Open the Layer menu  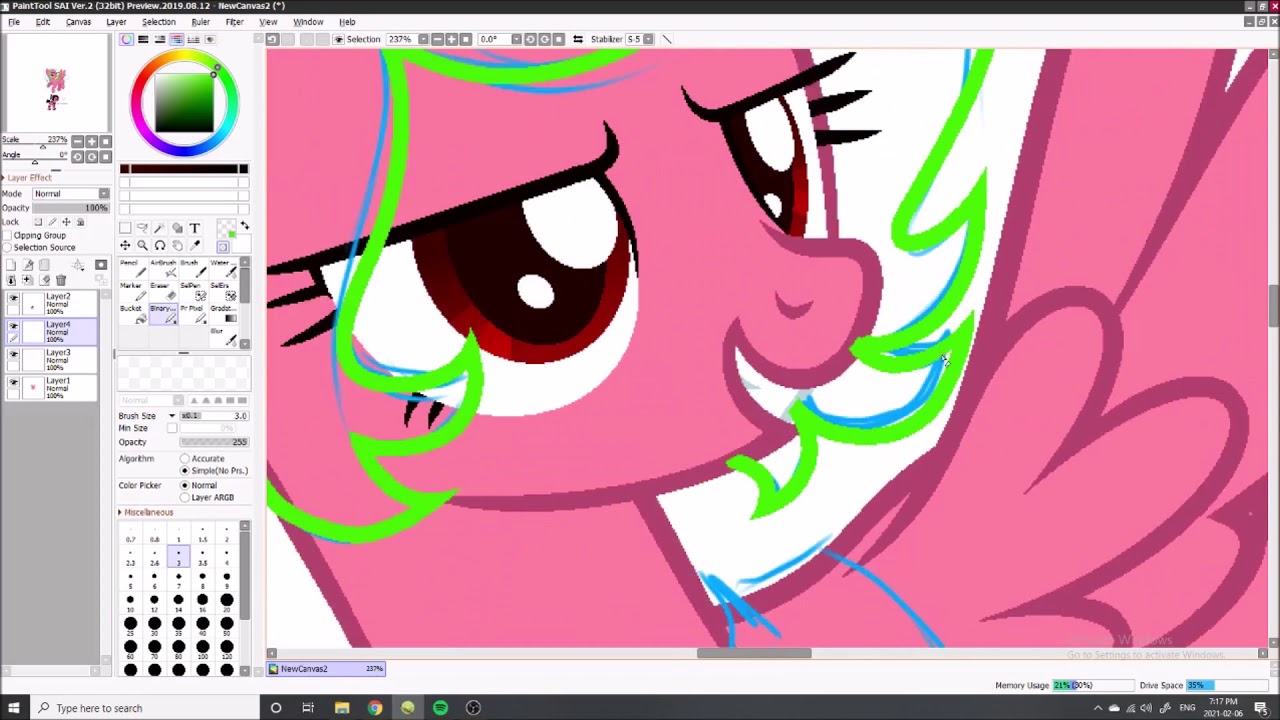[116, 22]
